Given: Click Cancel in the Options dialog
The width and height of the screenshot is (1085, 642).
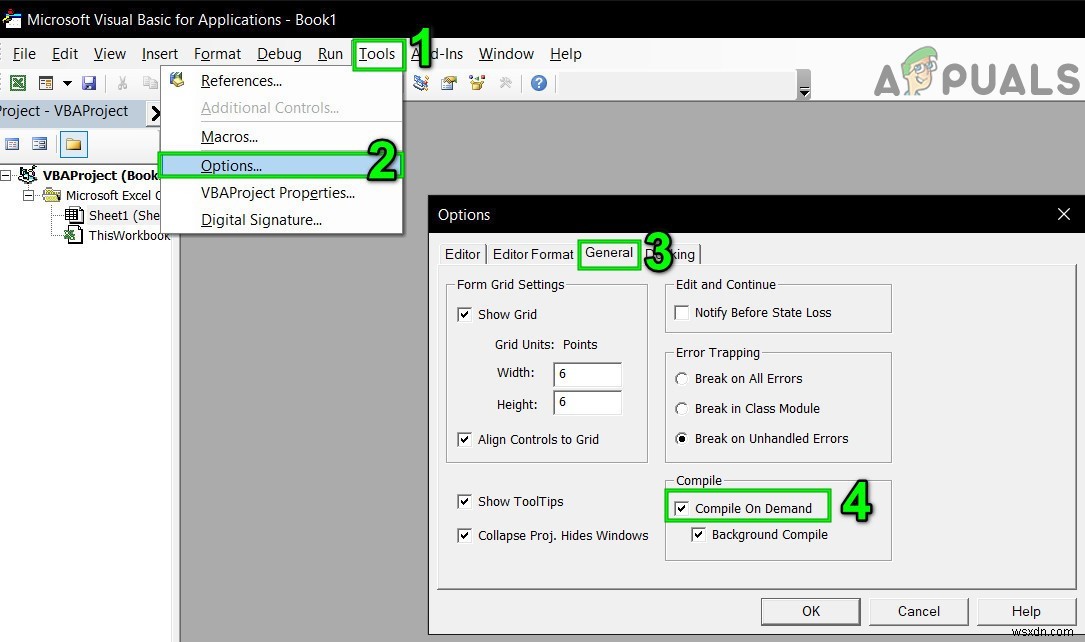Looking at the screenshot, I should click(x=918, y=612).
